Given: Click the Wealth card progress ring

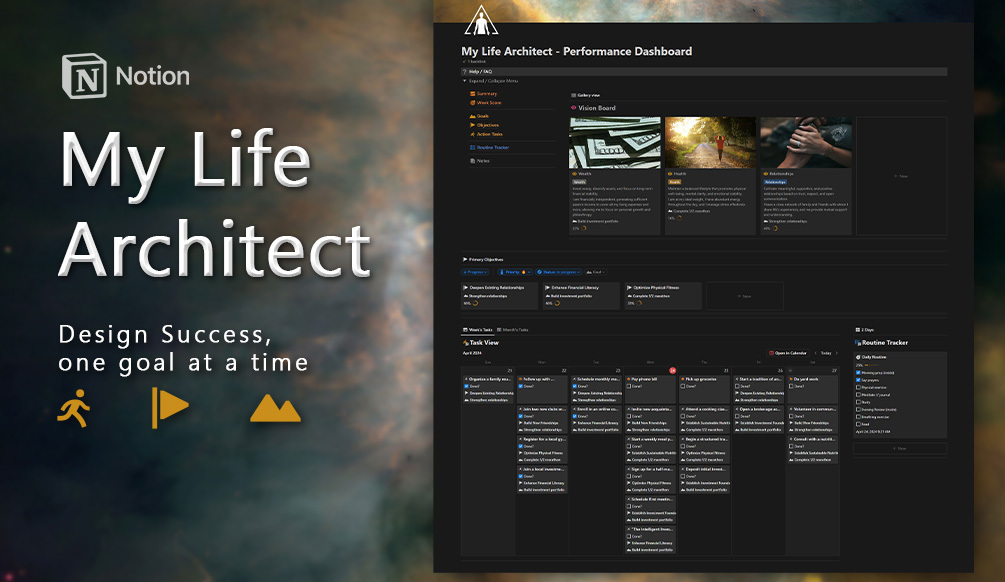Looking at the screenshot, I should (584, 228).
